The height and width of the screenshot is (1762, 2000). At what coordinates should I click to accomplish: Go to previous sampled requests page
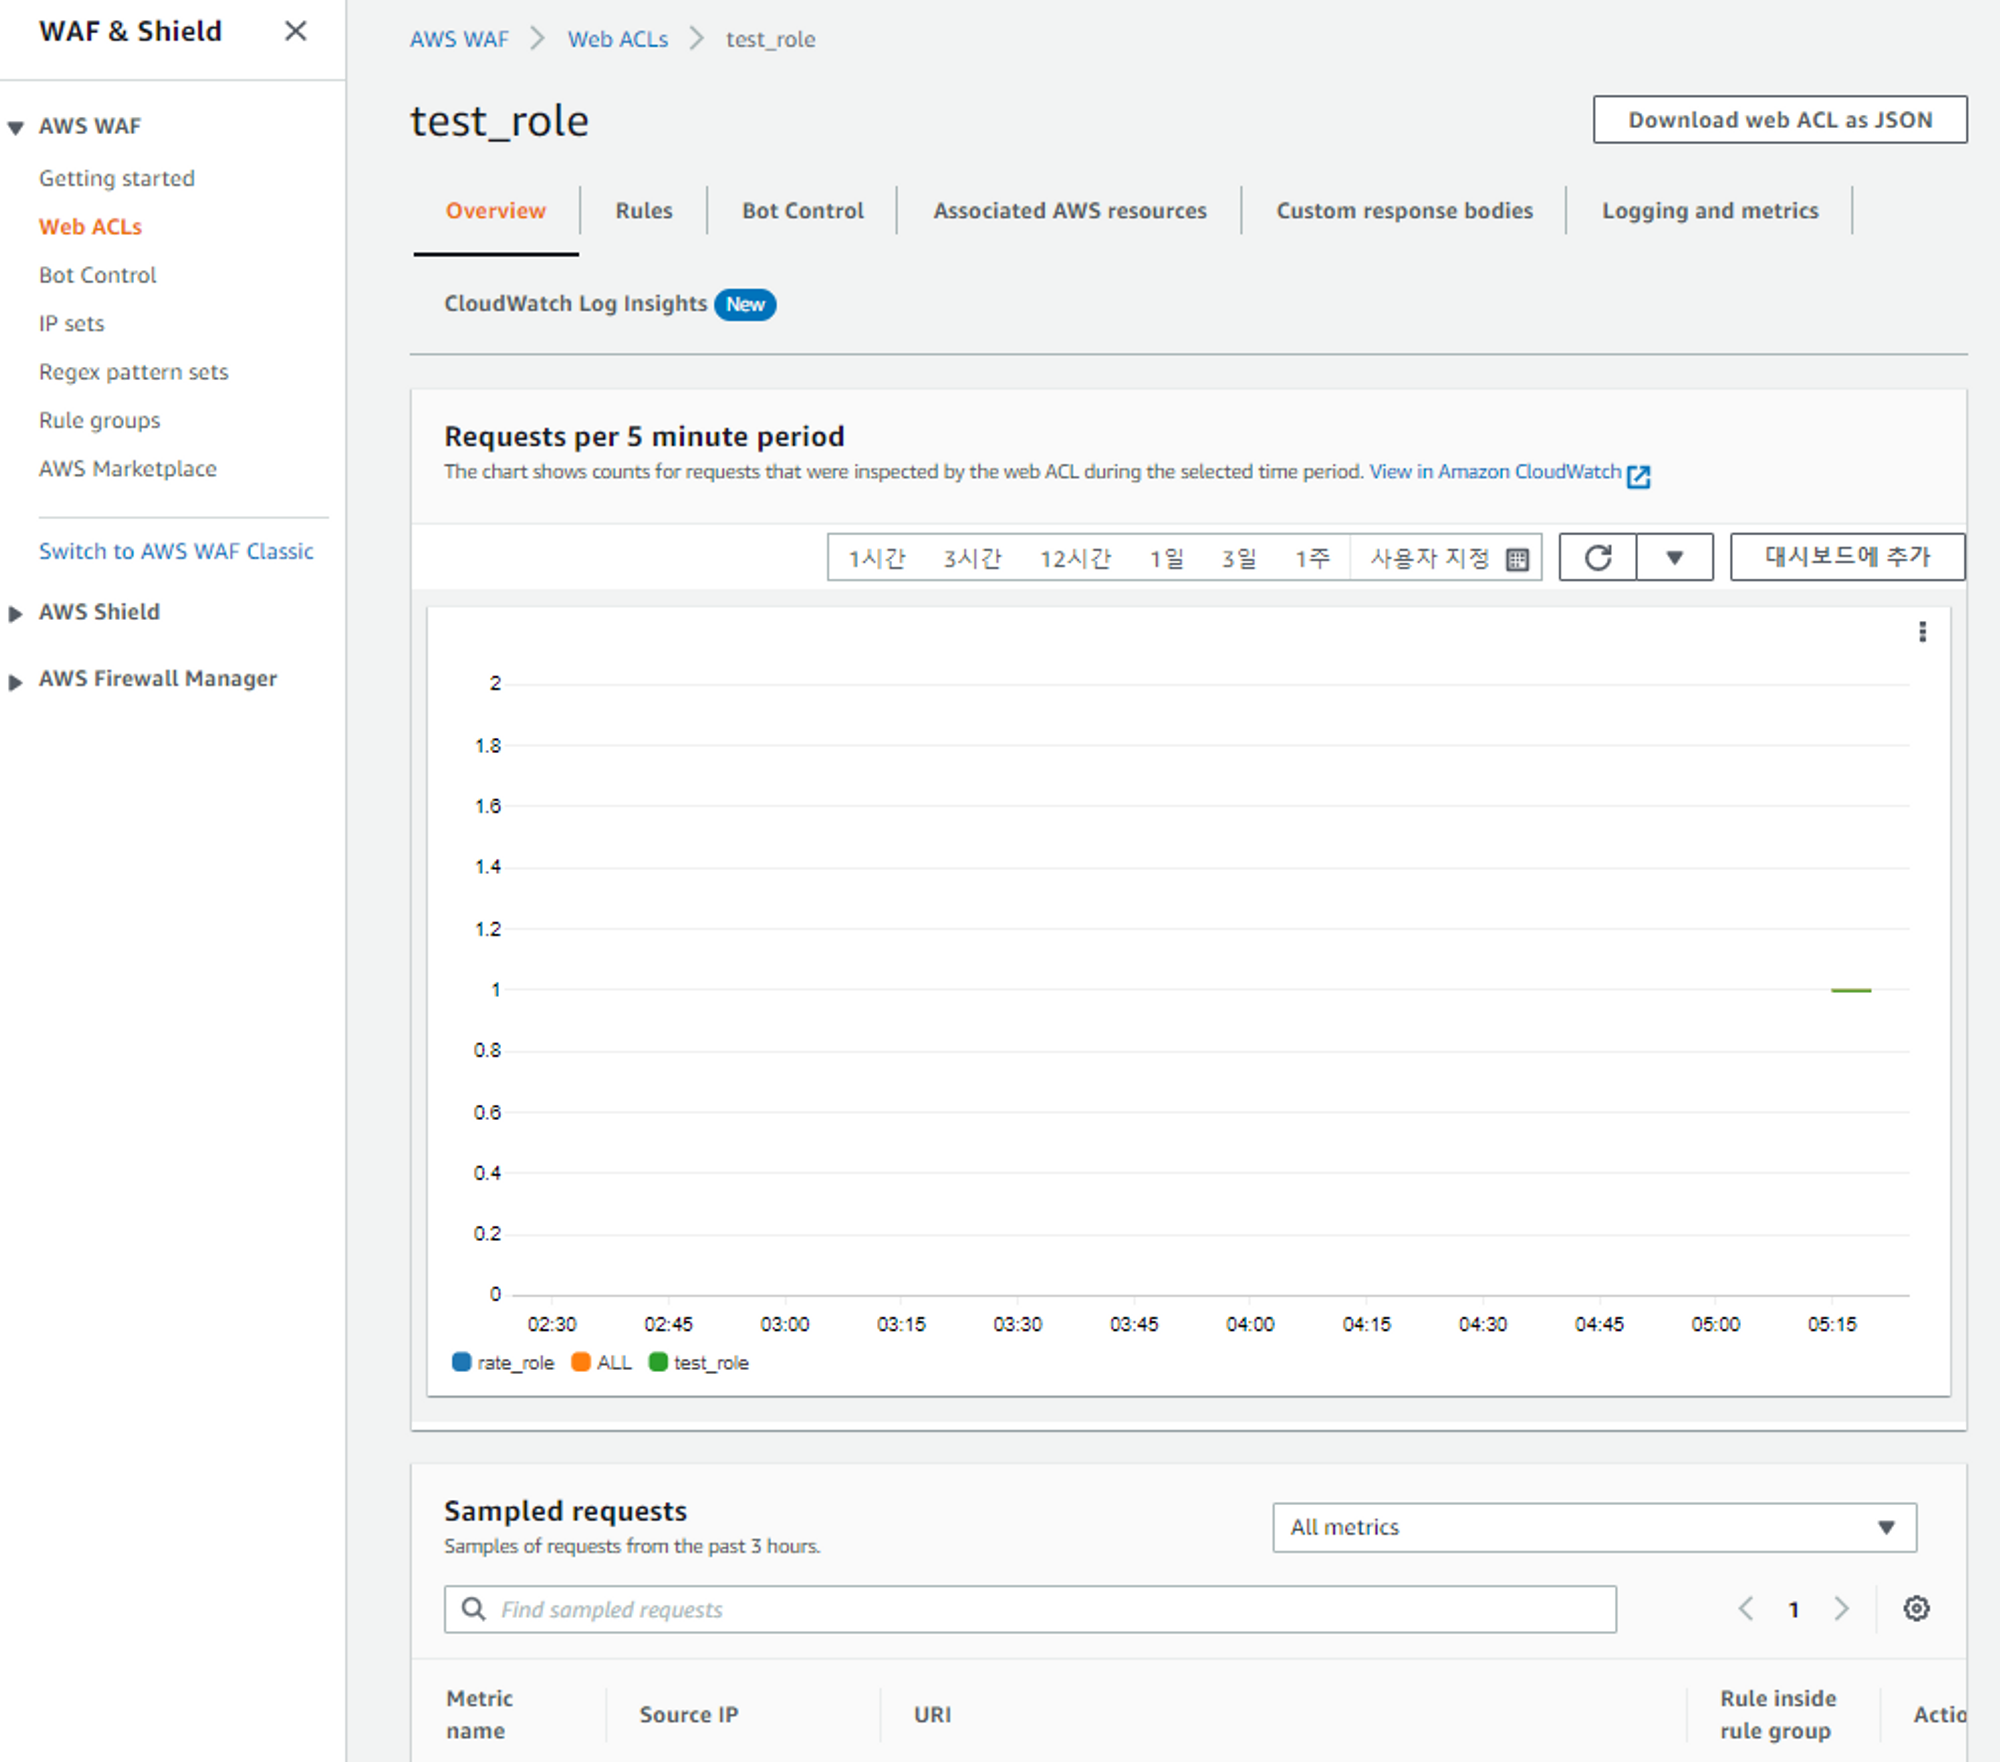point(1746,1608)
